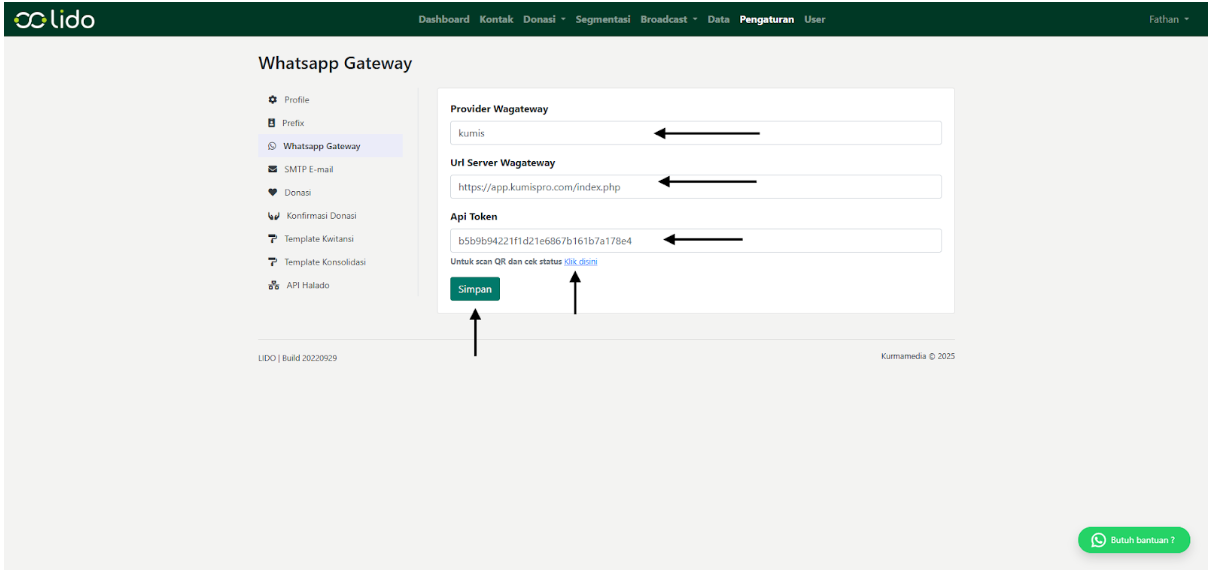Expand the Donasi dropdown in navbar
This screenshot has height=571, width=1212.
point(544,19)
